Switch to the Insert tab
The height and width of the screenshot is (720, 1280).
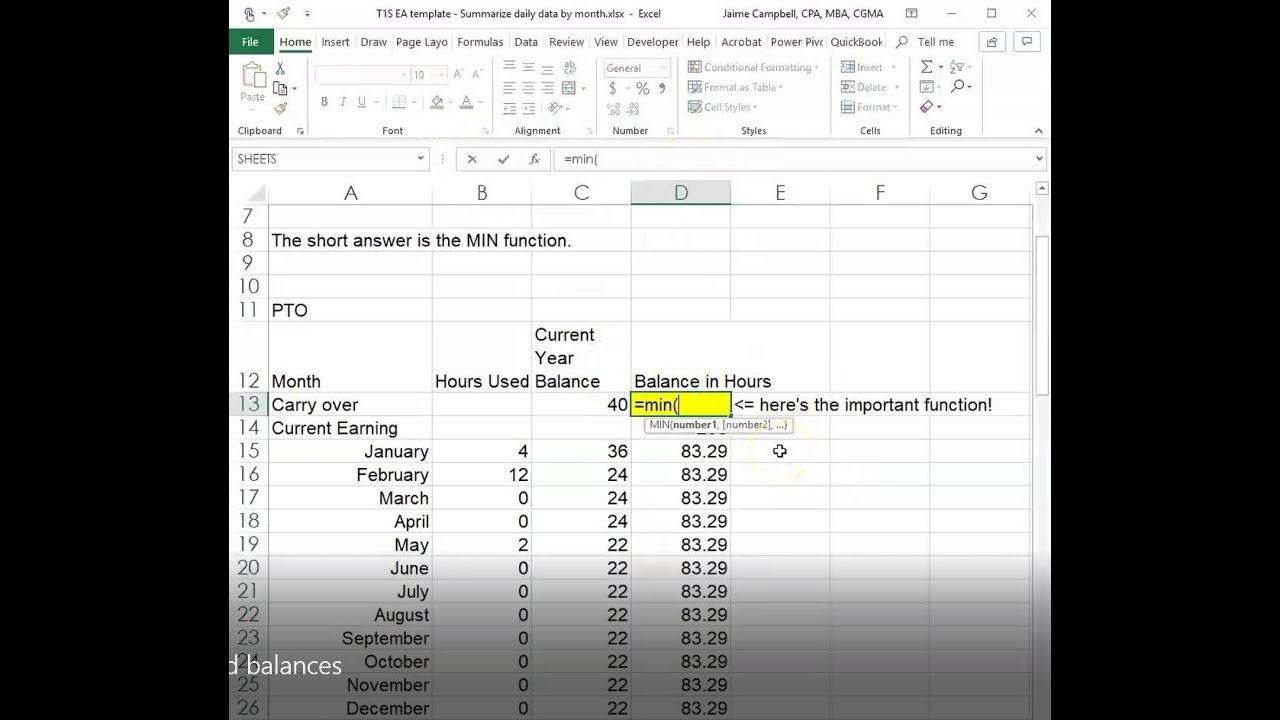point(335,42)
